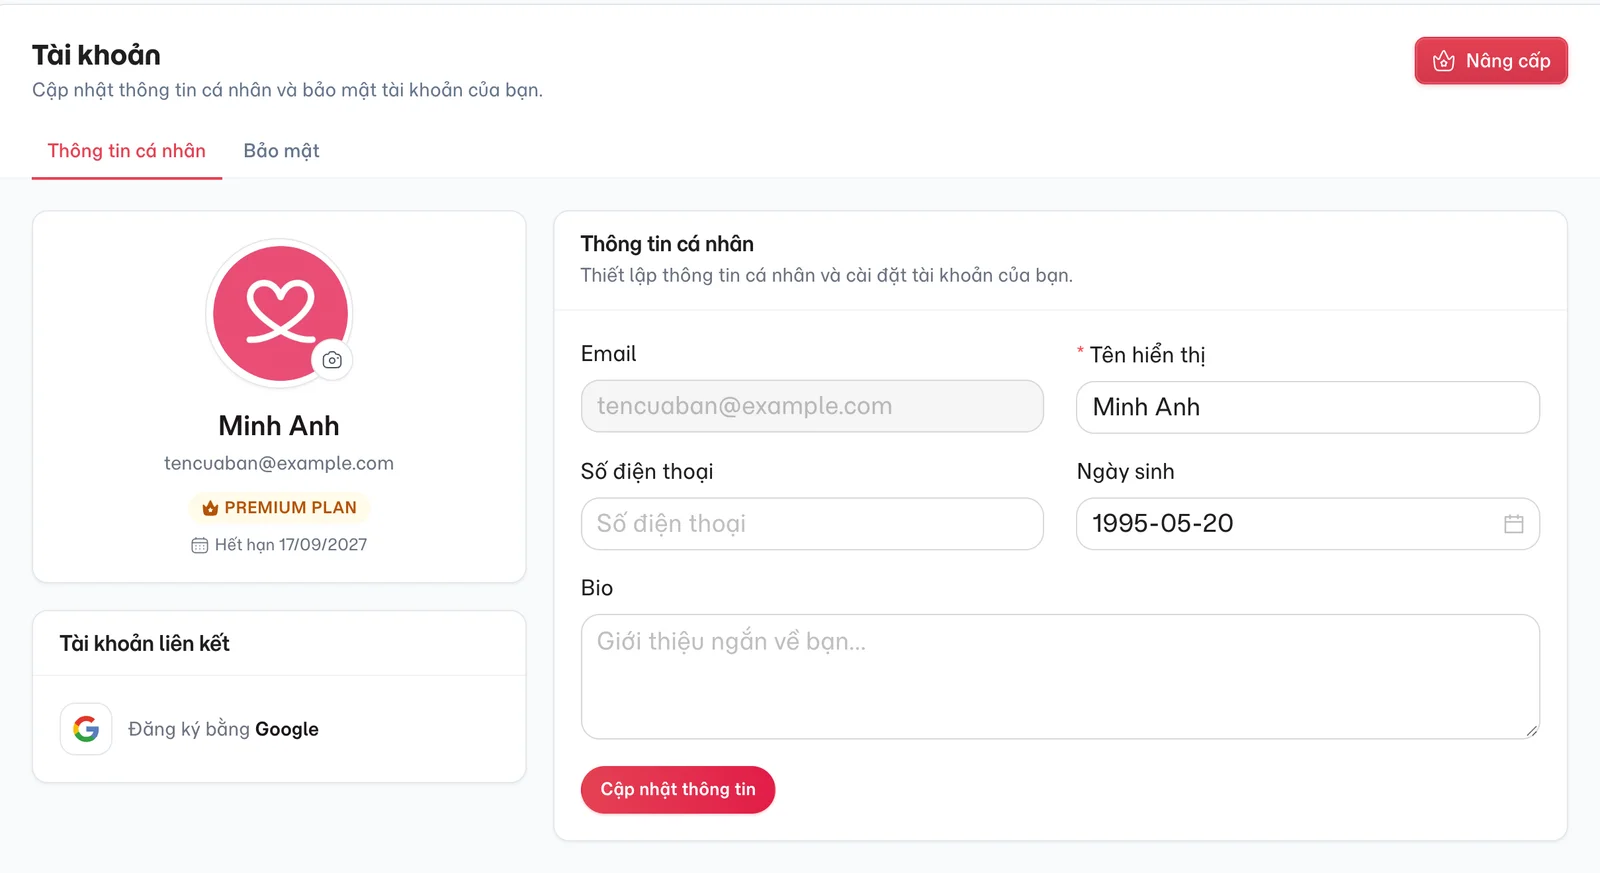1600x873 pixels.
Task: Select the Thông tin cá nhân tab
Action: point(127,151)
